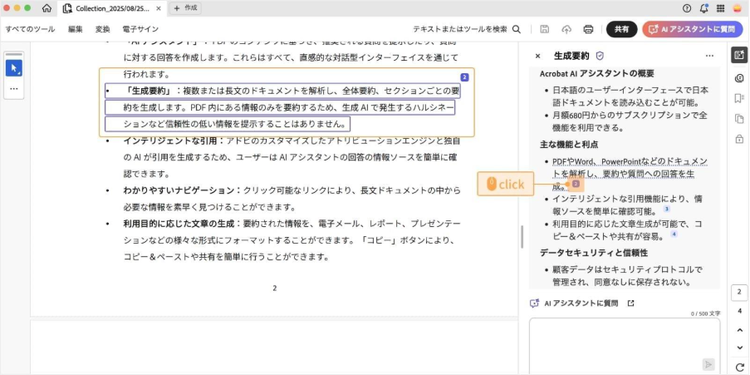The height and width of the screenshot is (375, 750).
Task: Click the + 作成 button
Action: pyautogui.click(x=185, y=8)
